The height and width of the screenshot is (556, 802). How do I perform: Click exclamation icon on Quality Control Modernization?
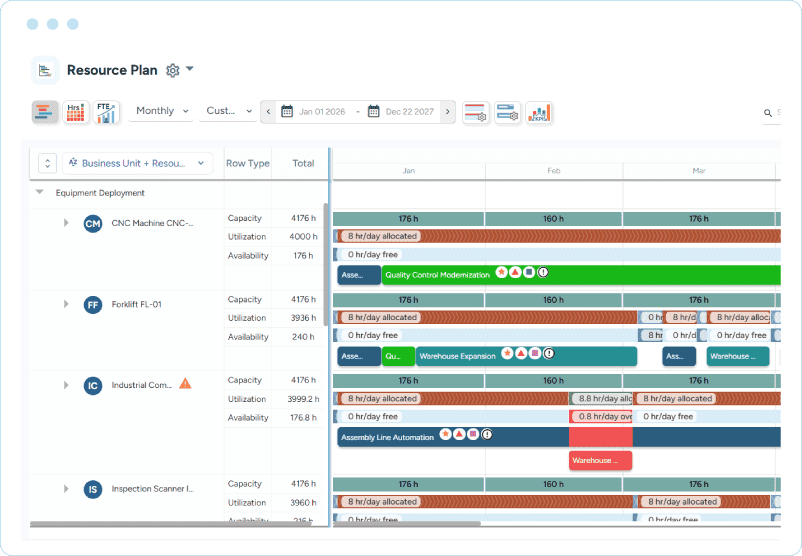(x=543, y=272)
